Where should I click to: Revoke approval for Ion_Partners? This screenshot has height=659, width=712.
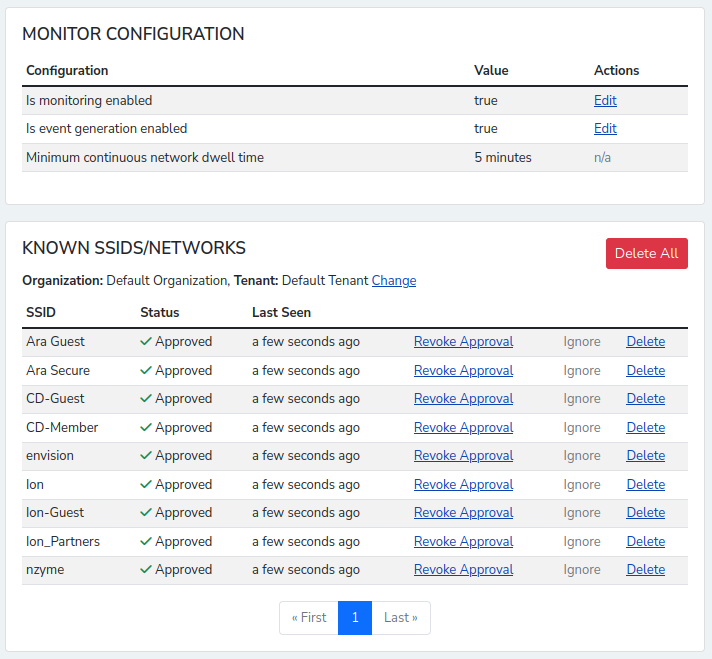tap(464, 542)
